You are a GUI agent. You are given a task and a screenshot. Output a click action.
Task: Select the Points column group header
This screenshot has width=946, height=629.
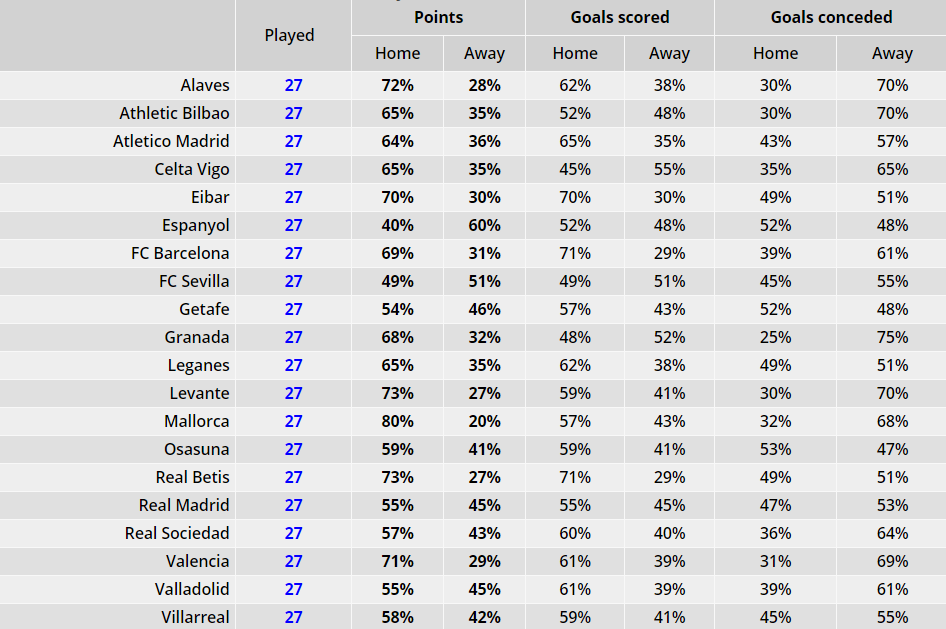439,17
